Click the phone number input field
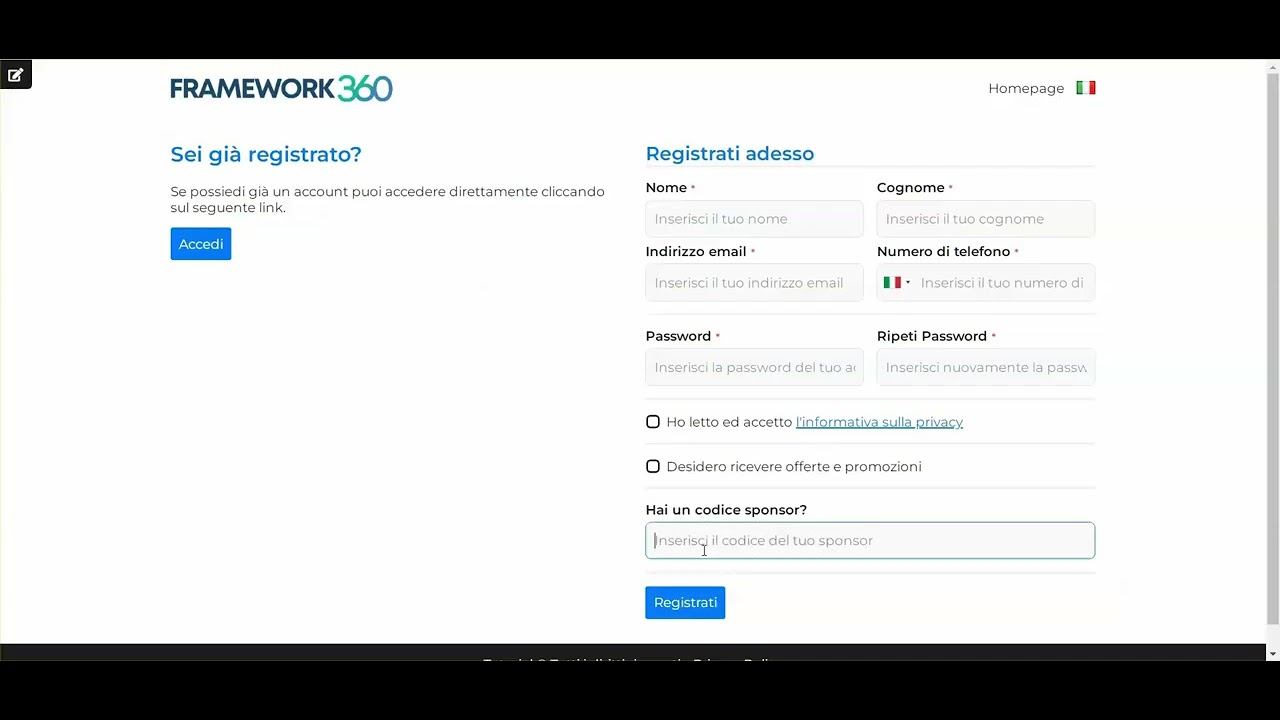This screenshot has height=720, width=1280. click(1003, 283)
